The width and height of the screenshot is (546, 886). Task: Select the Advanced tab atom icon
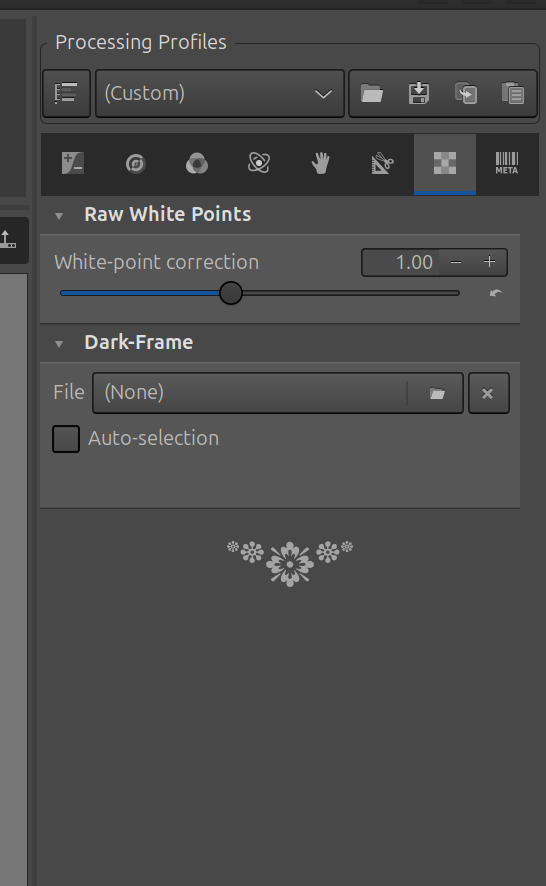(x=259, y=163)
